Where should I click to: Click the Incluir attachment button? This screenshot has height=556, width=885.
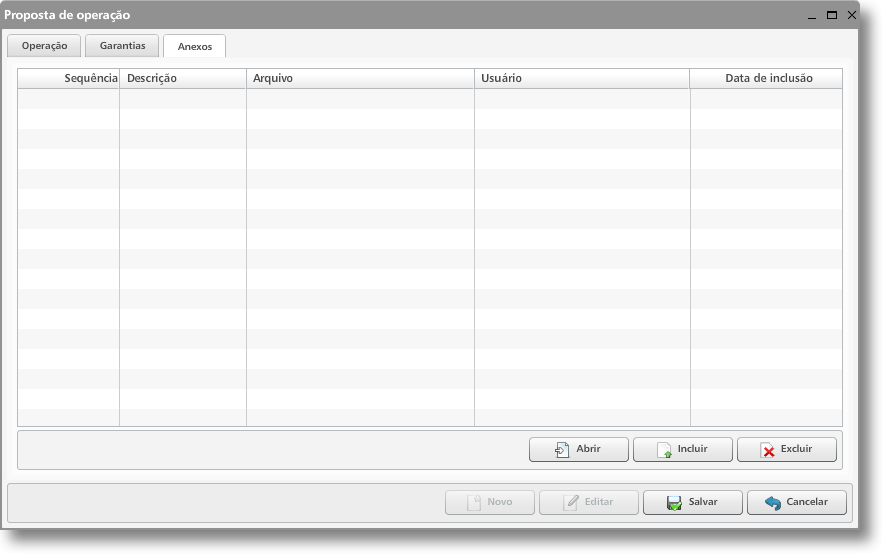[x=682, y=449]
